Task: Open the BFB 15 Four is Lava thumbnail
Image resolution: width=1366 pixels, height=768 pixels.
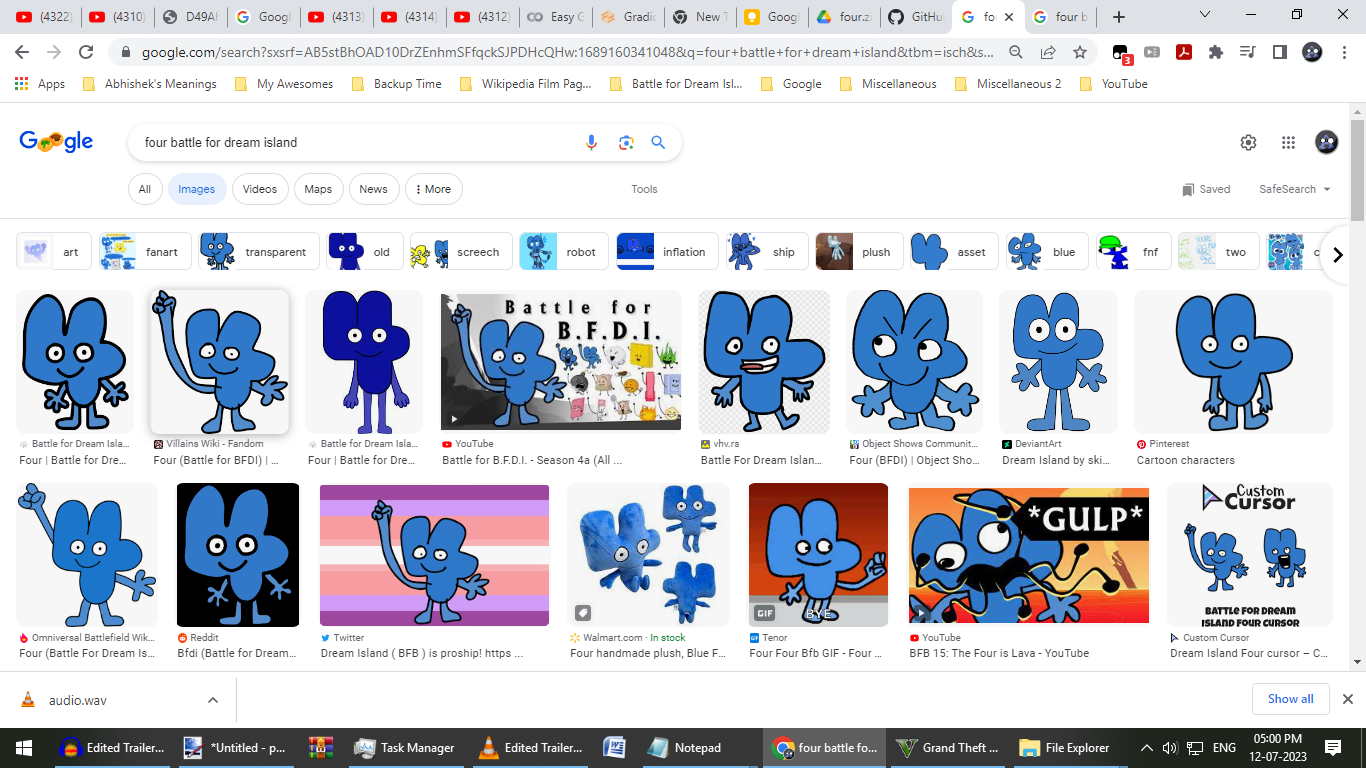Action: pyautogui.click(x=1029, y=555)
